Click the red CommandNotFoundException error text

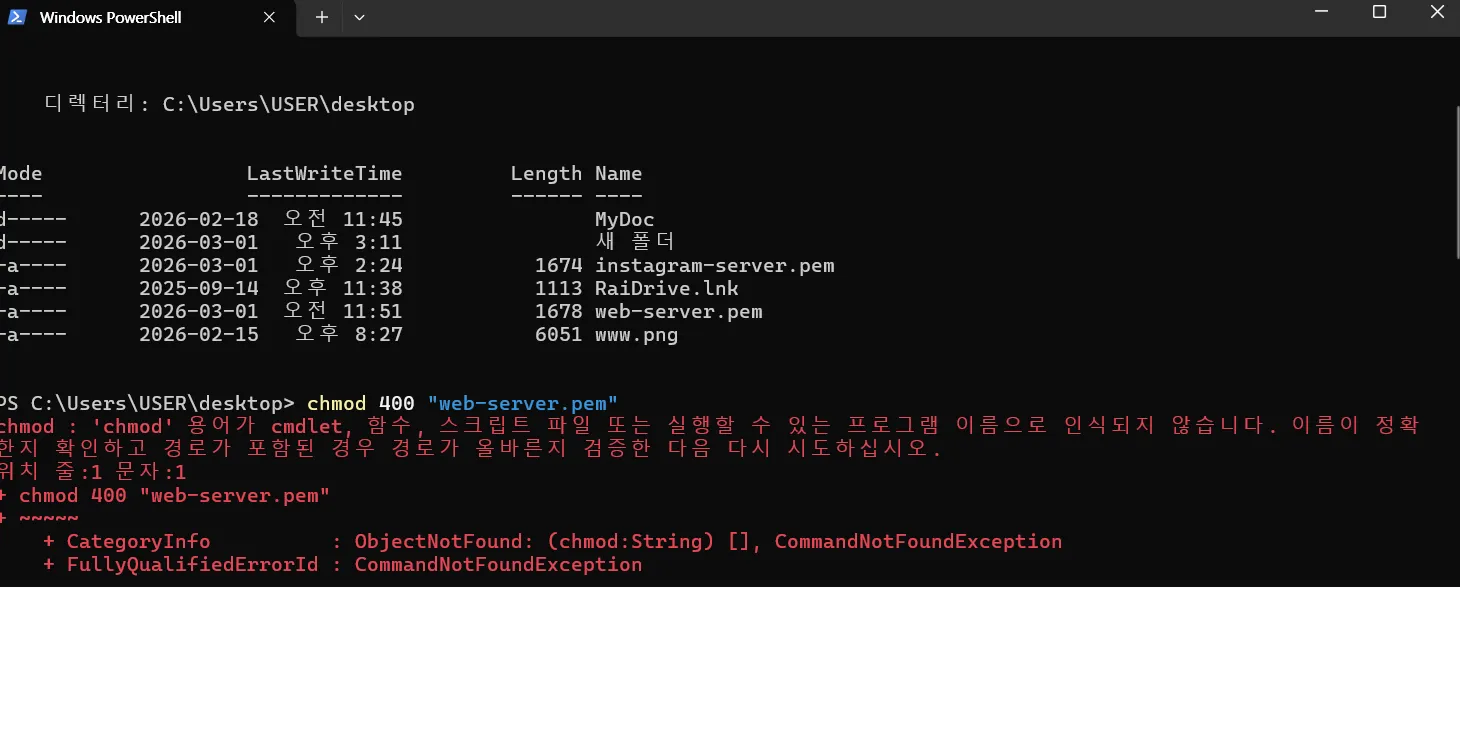coord(917,541)
